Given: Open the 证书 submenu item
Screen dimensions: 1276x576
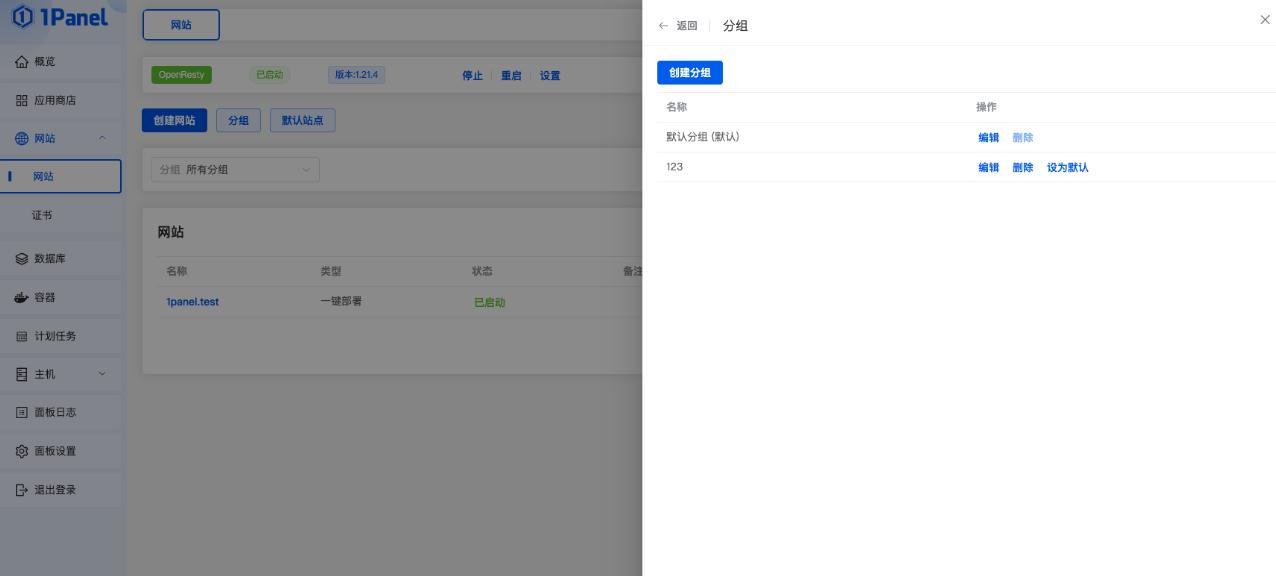Looking at the screenshot, I should click(61, 215).
